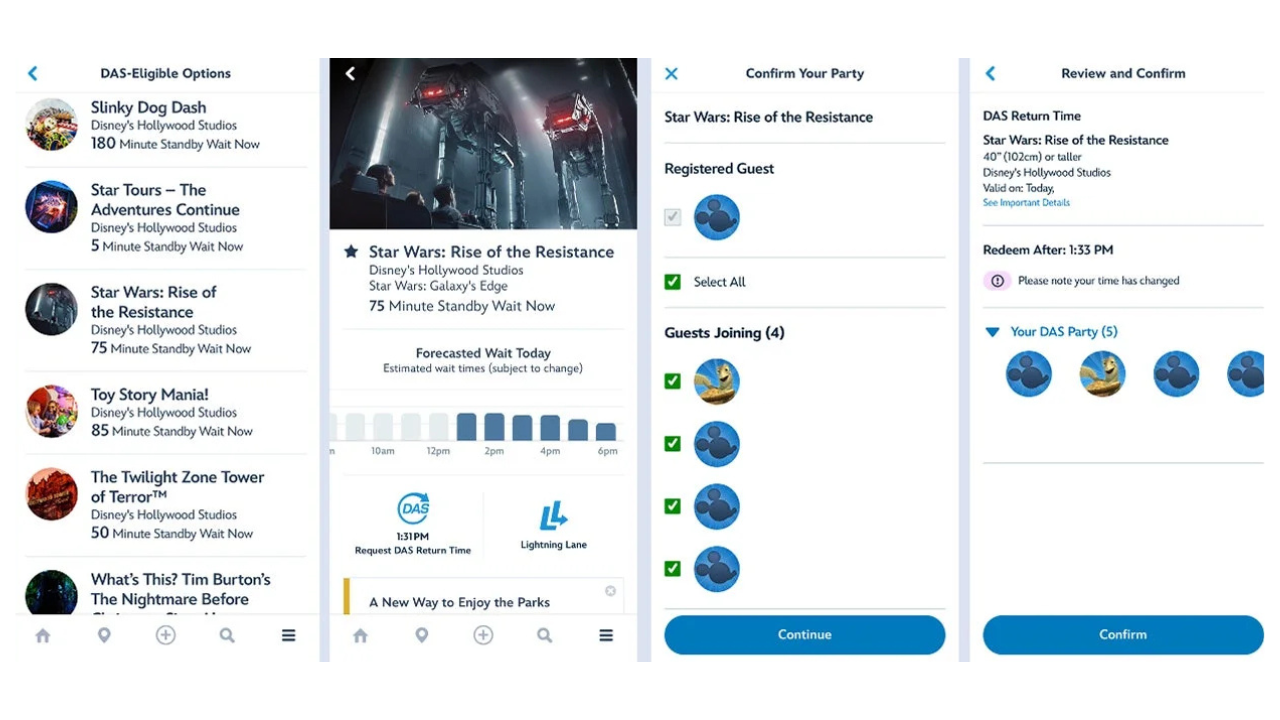The image size is (1280, 720).
Task: Tap the white back arrow over the attraction photo
Action: [x=350, y=74]
